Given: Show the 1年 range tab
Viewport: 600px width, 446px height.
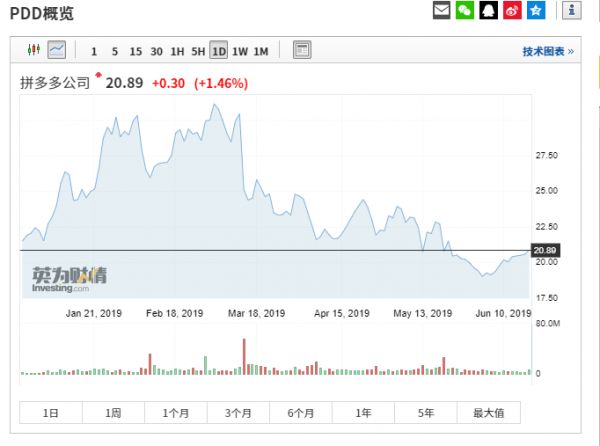Looking at the screenshot, I should [363, 413].
